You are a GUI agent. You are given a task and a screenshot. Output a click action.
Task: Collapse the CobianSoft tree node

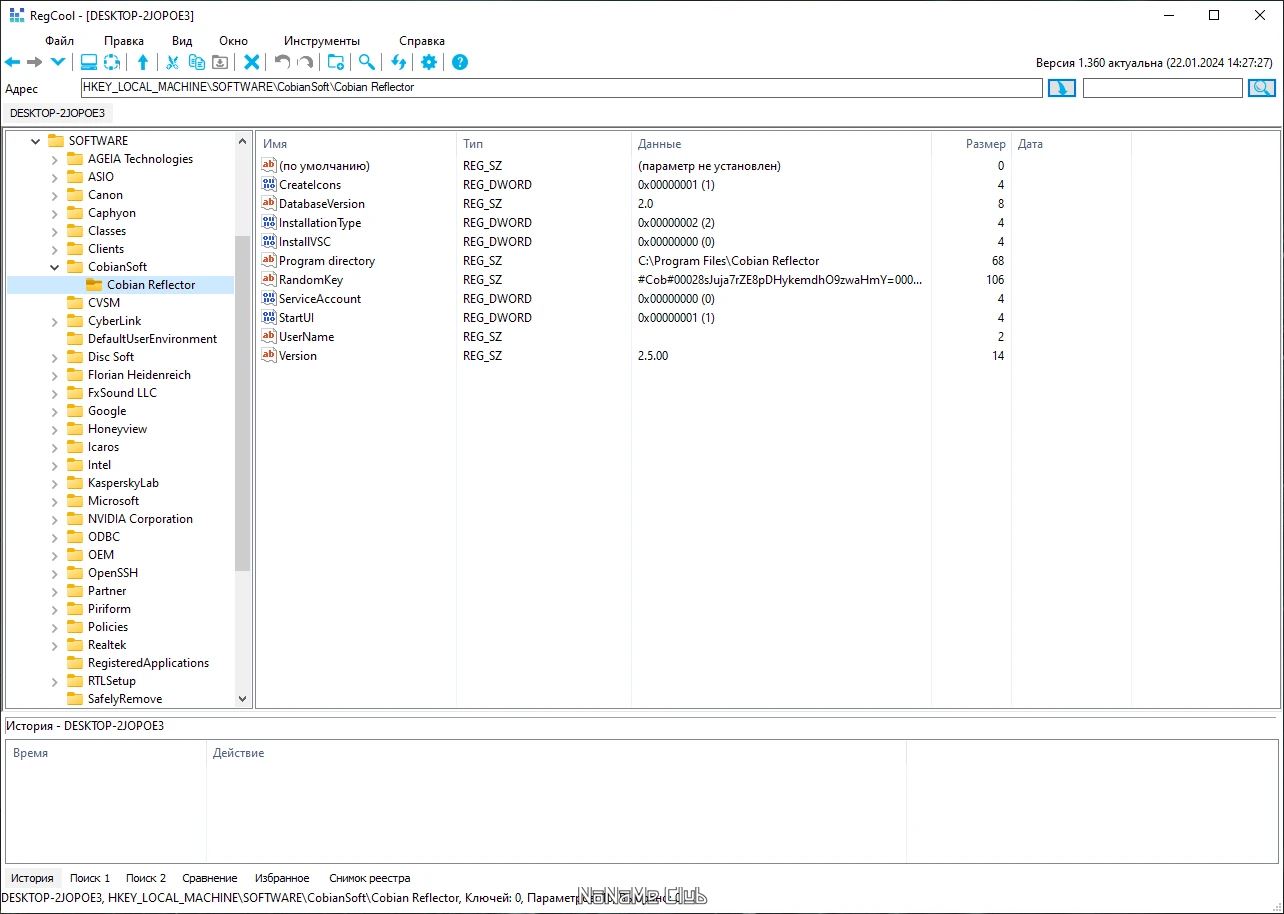coord(55,267)
